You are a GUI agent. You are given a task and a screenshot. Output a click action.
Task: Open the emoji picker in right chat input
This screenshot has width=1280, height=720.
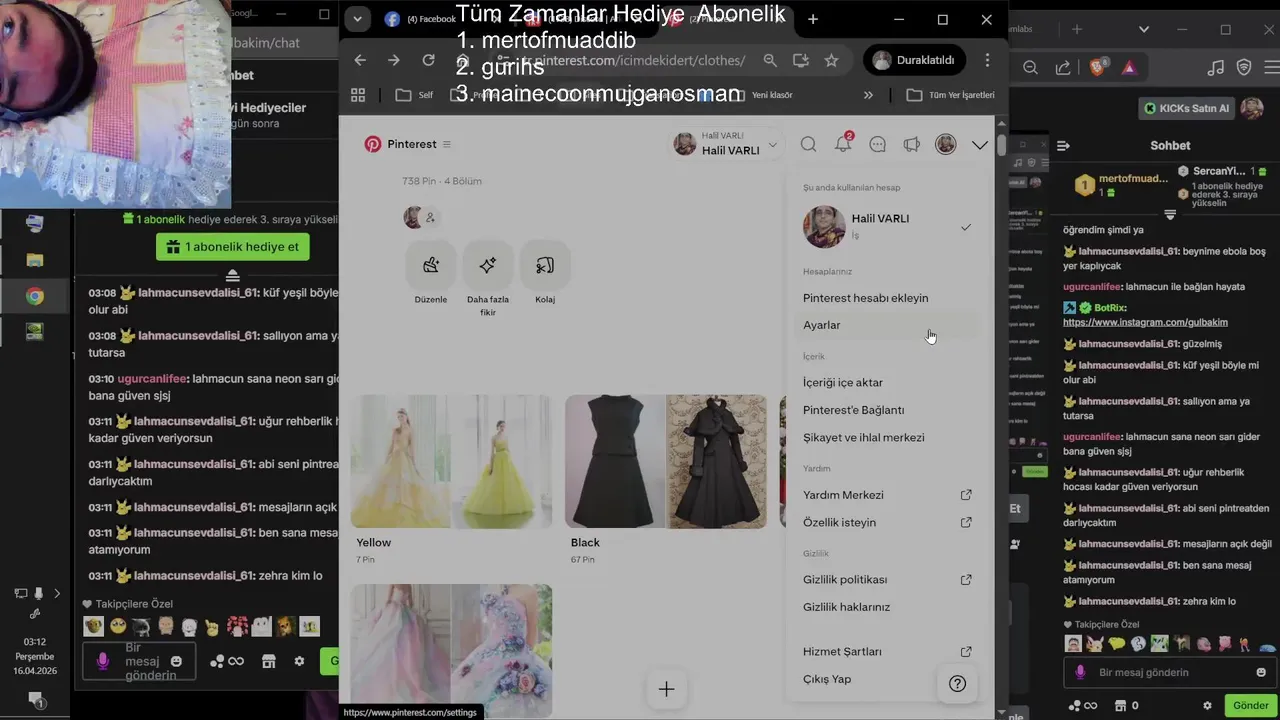pos(1261,673)
